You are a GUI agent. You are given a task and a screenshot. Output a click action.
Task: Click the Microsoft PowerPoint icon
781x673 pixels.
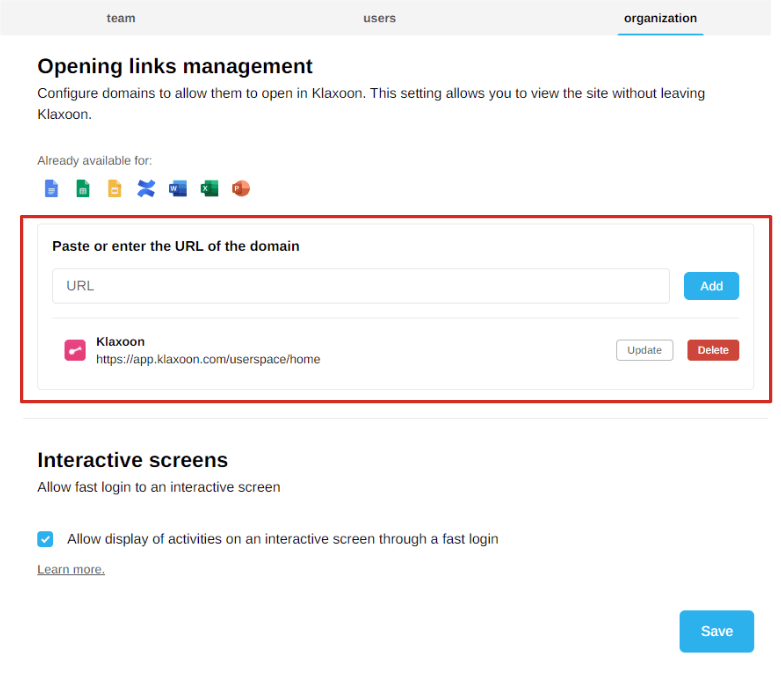click(x=240, y=188)
